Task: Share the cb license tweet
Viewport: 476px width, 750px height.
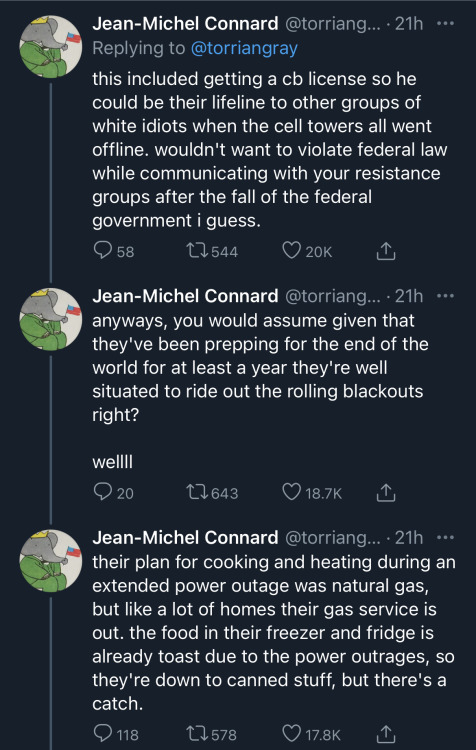Action: point(386,251)
